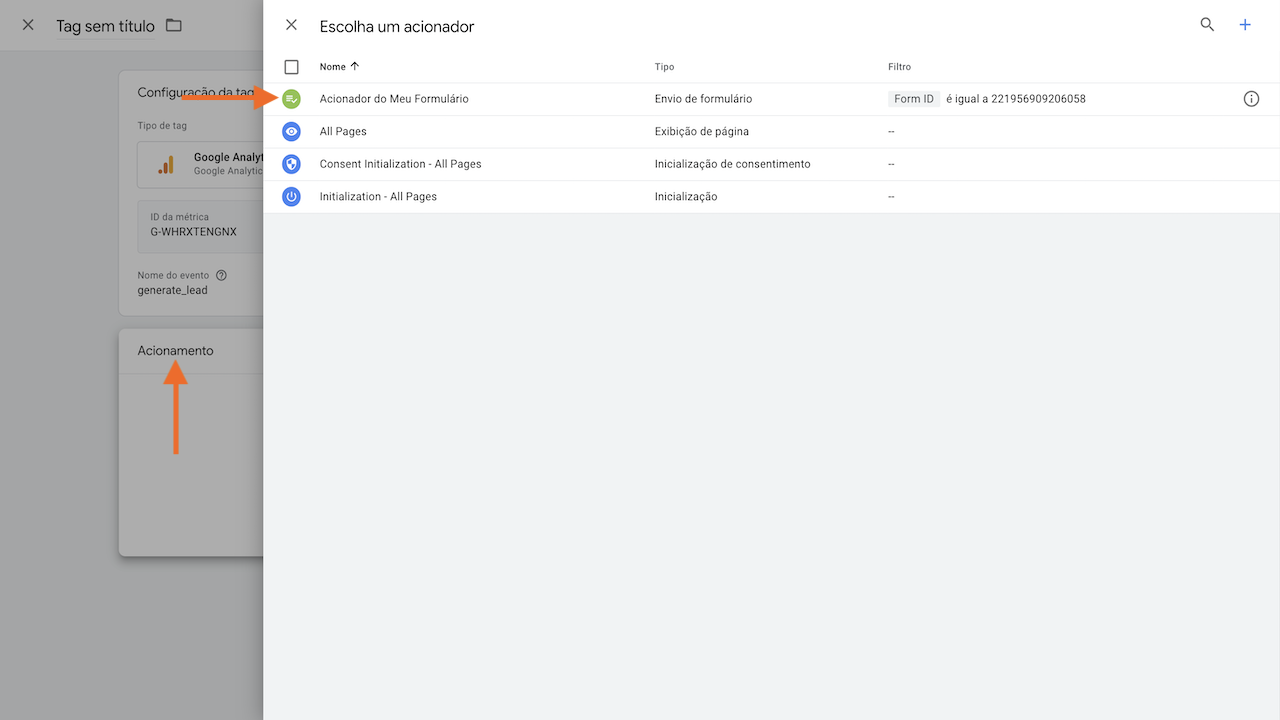Close the trigger chooser dialog

(291, 24)
